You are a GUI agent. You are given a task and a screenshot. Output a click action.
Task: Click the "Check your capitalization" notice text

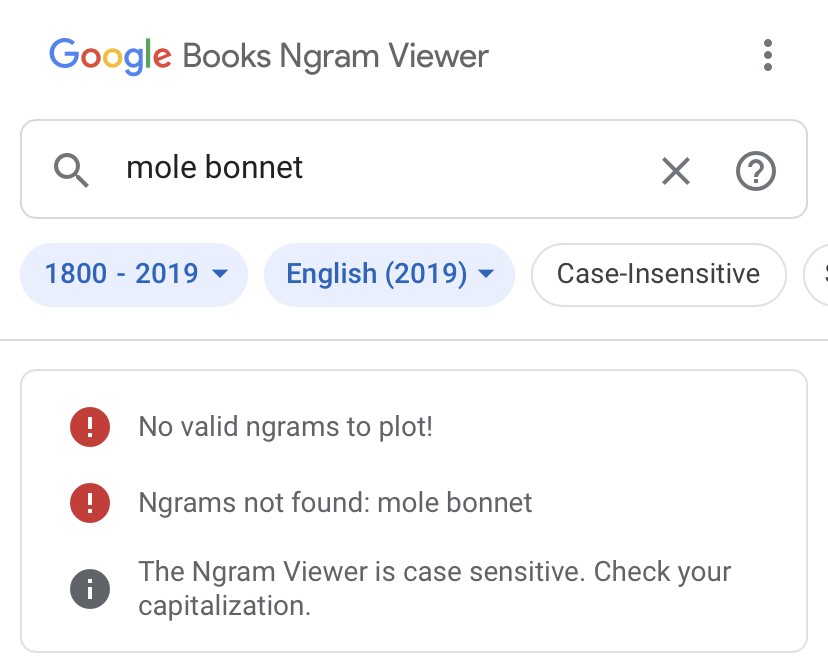coord(435,589)
